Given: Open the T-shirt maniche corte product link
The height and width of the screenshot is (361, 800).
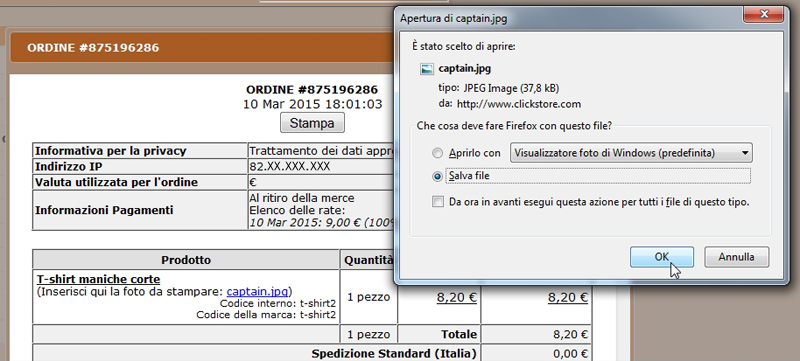Looking at the screenshot, I should click(98, 279).
